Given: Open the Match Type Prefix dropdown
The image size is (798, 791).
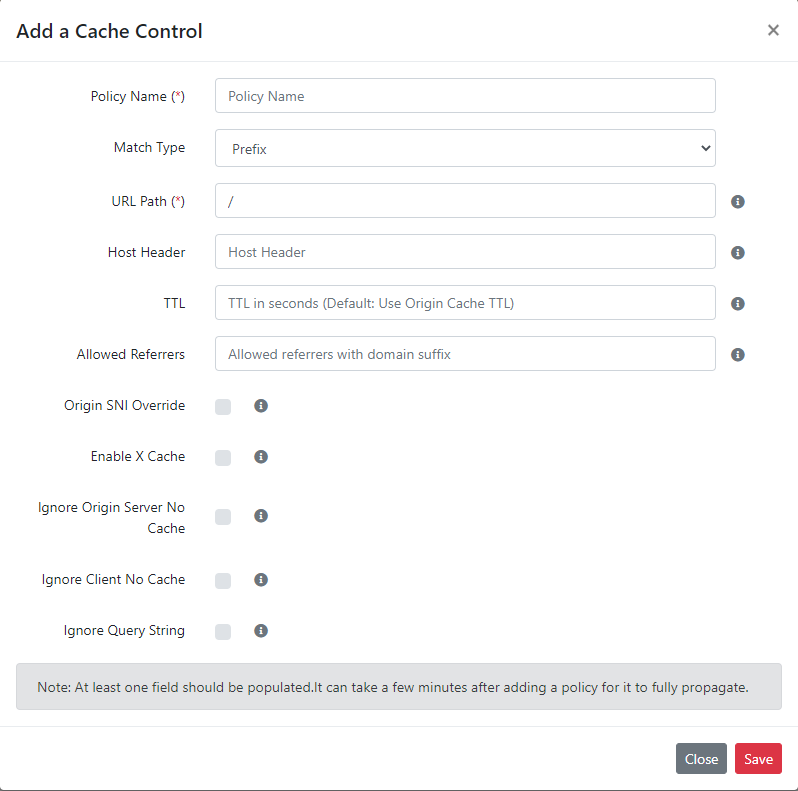Looking at the screenshot, I should click(x=465, y=148).
